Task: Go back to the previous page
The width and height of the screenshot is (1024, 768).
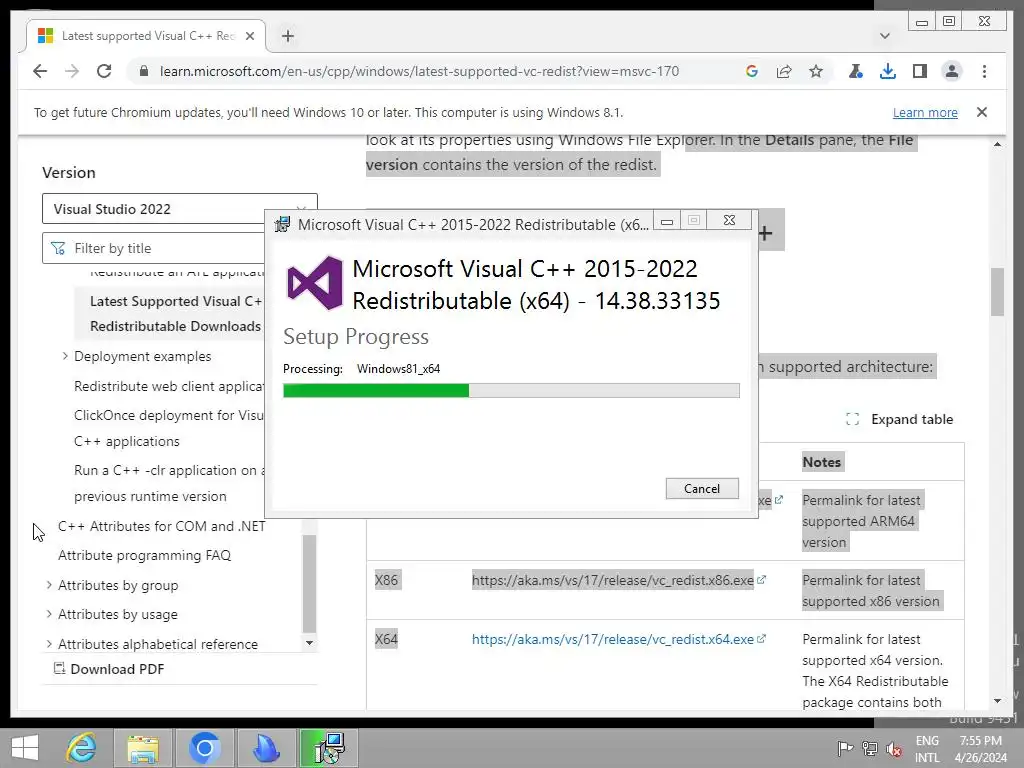Action: click(x=40, y=71)
